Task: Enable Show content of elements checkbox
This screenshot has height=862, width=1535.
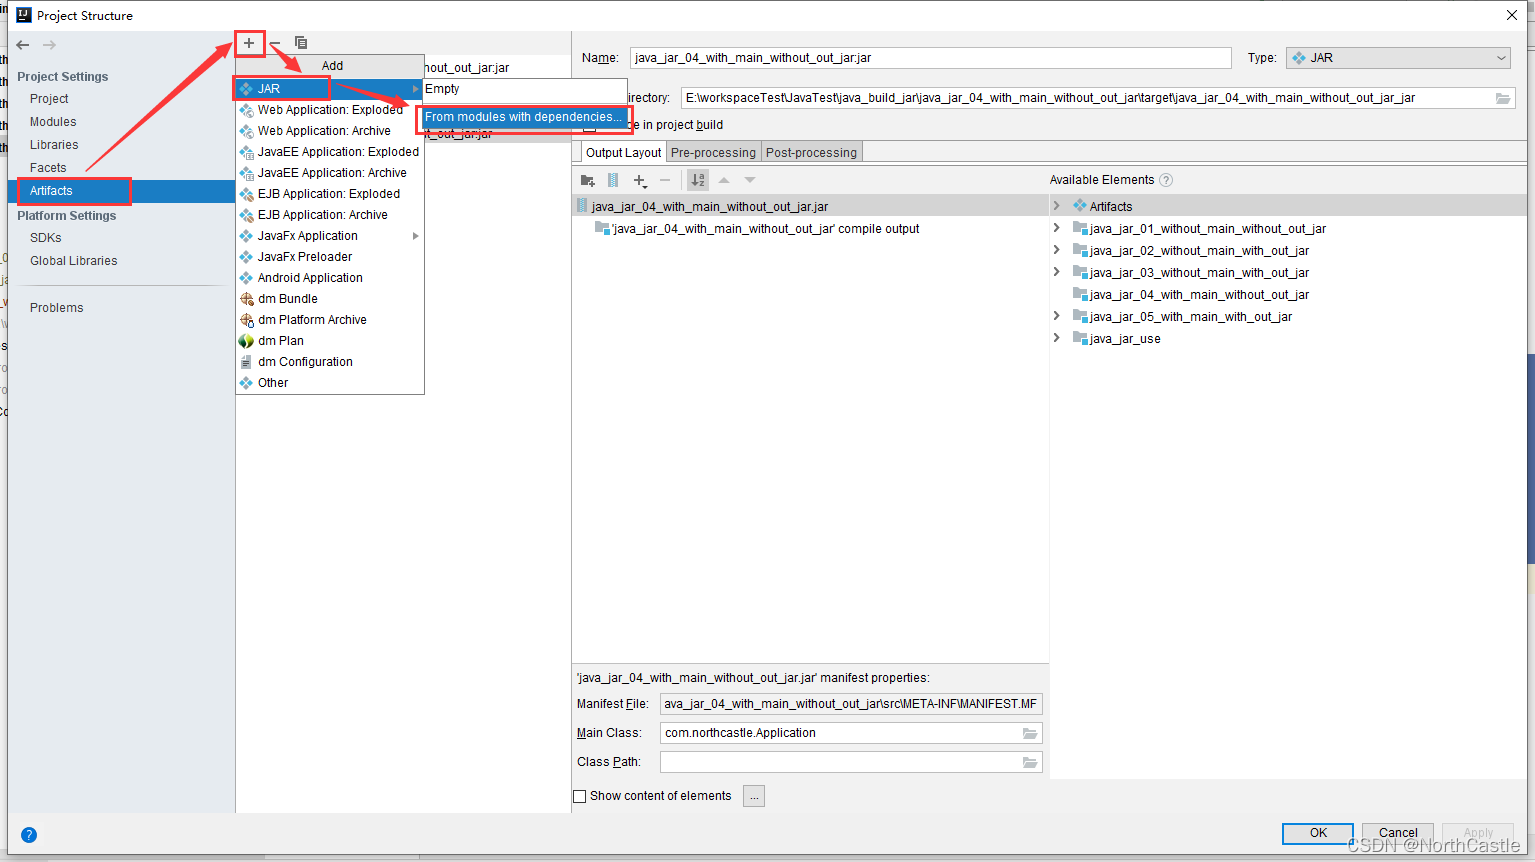Action: pyautogui.click(x=579, y=797)
